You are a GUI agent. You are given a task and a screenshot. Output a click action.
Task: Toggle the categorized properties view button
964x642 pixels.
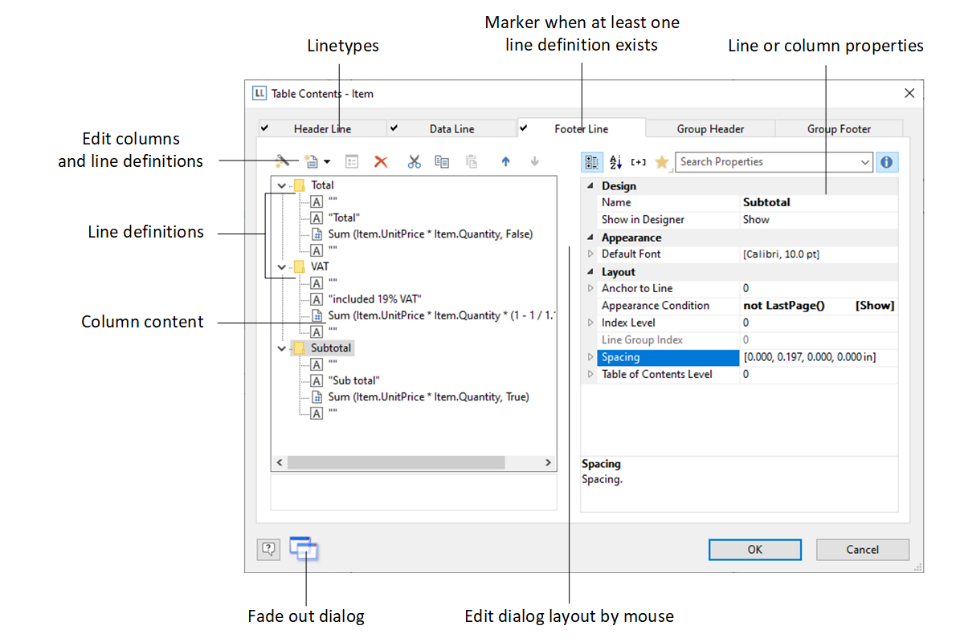591,162
